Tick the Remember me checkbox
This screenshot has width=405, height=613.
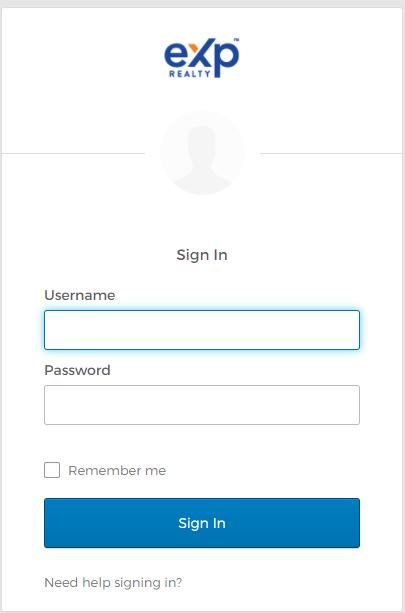(x=52, y=470)
